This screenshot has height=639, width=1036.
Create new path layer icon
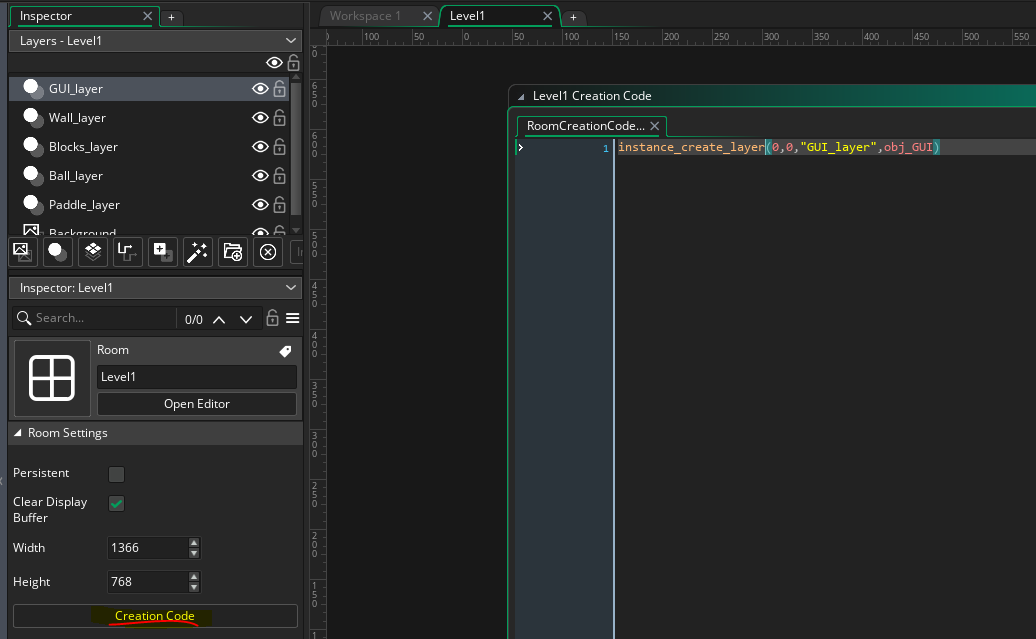128,252
